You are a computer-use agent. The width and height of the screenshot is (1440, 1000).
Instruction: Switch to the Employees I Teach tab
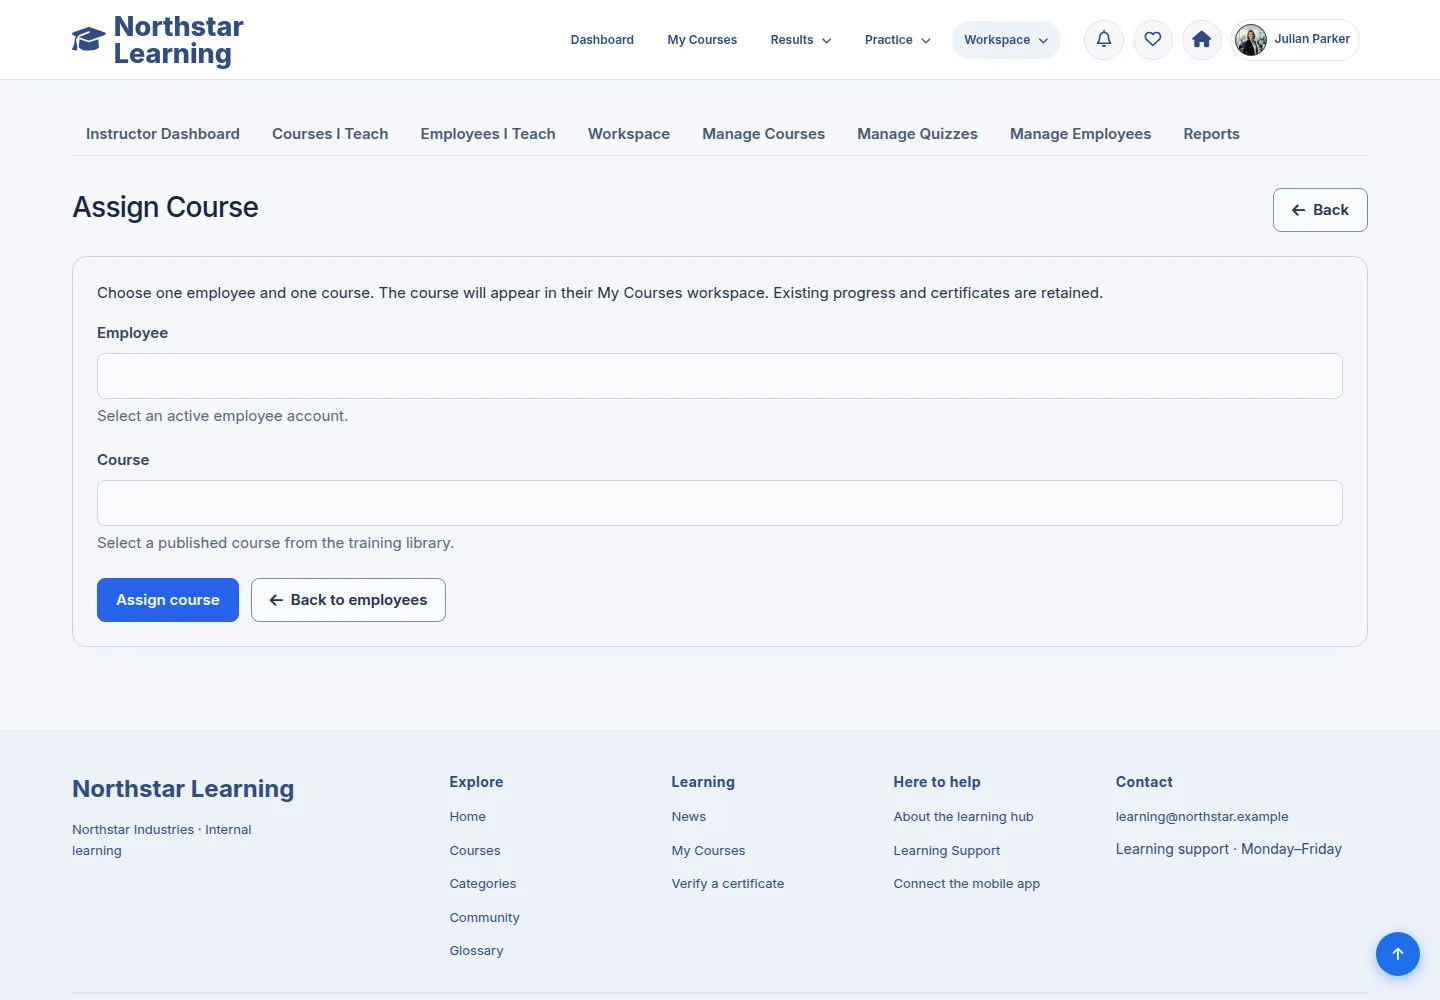(488, 134)
